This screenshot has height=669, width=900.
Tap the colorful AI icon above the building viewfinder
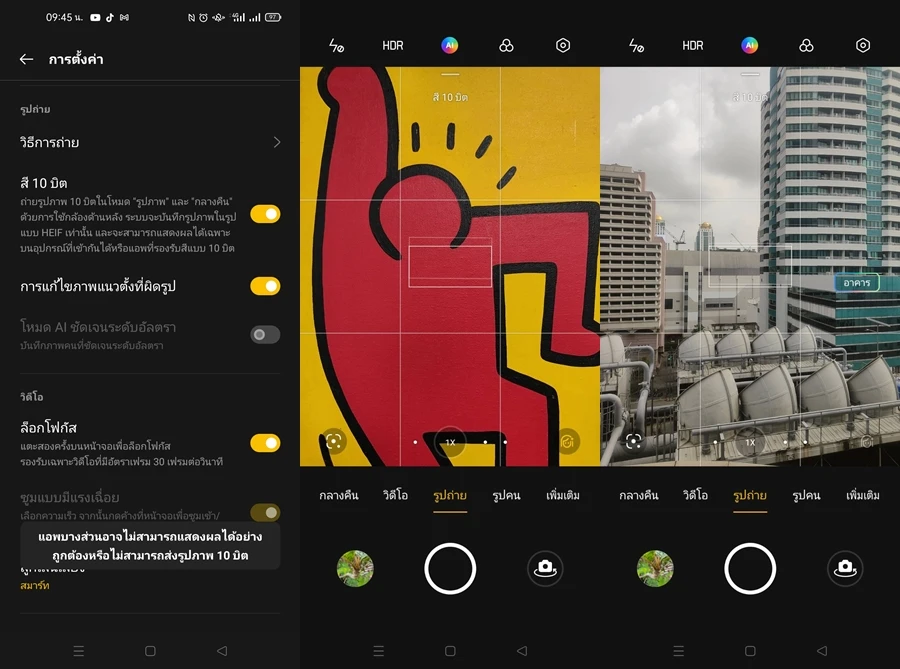pyautogui.click(x=750, y=46)
